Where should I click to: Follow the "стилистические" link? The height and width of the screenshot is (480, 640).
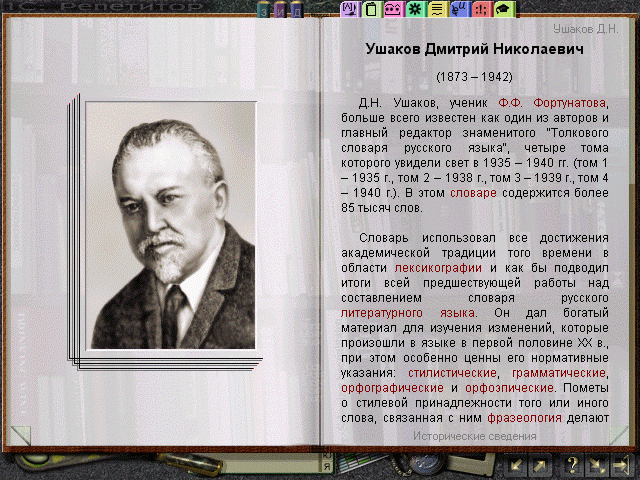452,373
